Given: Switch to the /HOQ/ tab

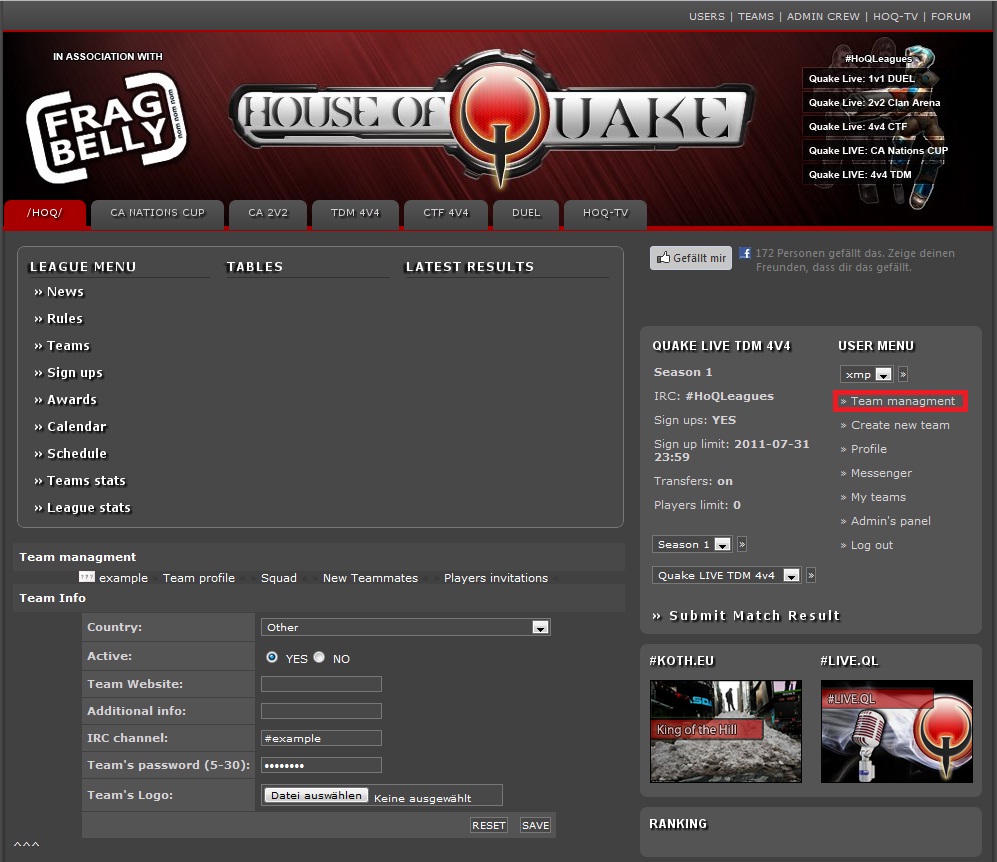Looking at the screenshot, I should [45, 213].
